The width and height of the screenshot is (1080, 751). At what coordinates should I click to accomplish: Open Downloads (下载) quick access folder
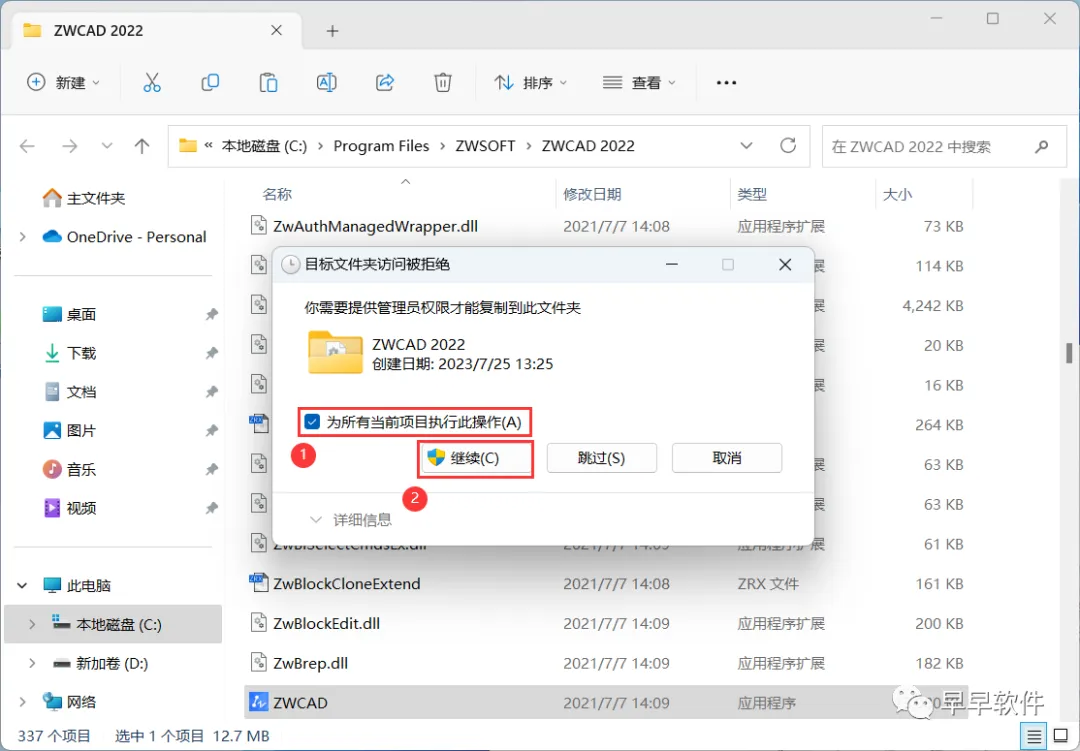click(69, 353)
